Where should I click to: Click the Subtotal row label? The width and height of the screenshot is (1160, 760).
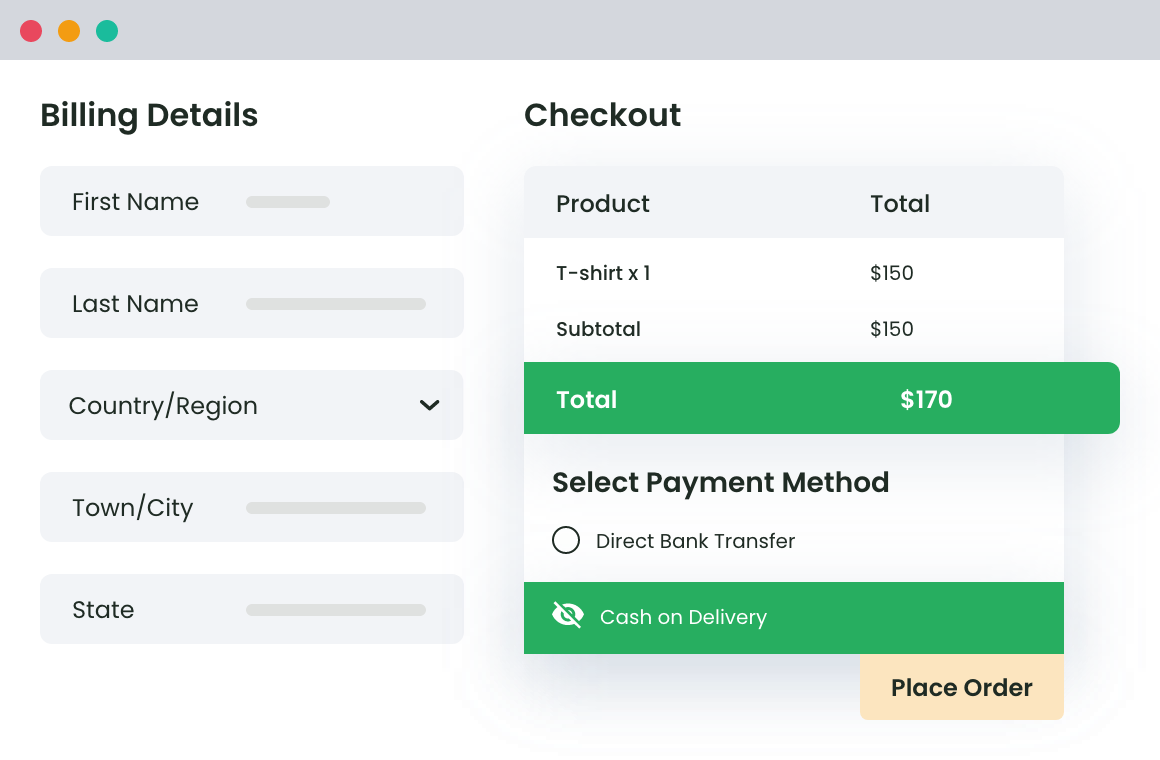pyautogui.click(x=598, y=329)
